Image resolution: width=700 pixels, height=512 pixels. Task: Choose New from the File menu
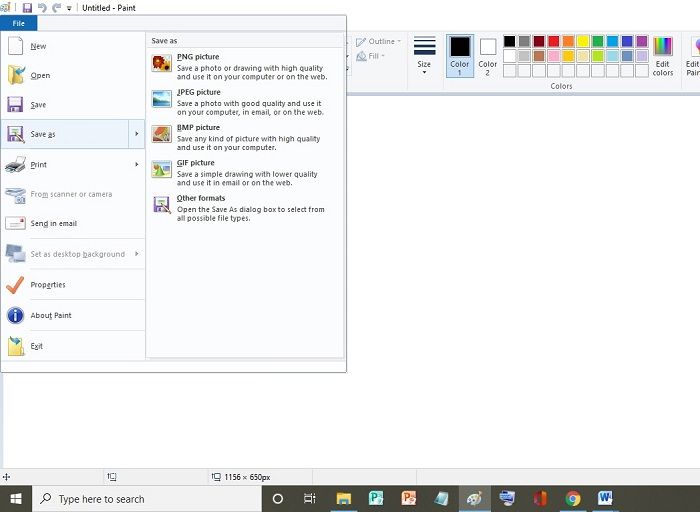pos(73,46)
